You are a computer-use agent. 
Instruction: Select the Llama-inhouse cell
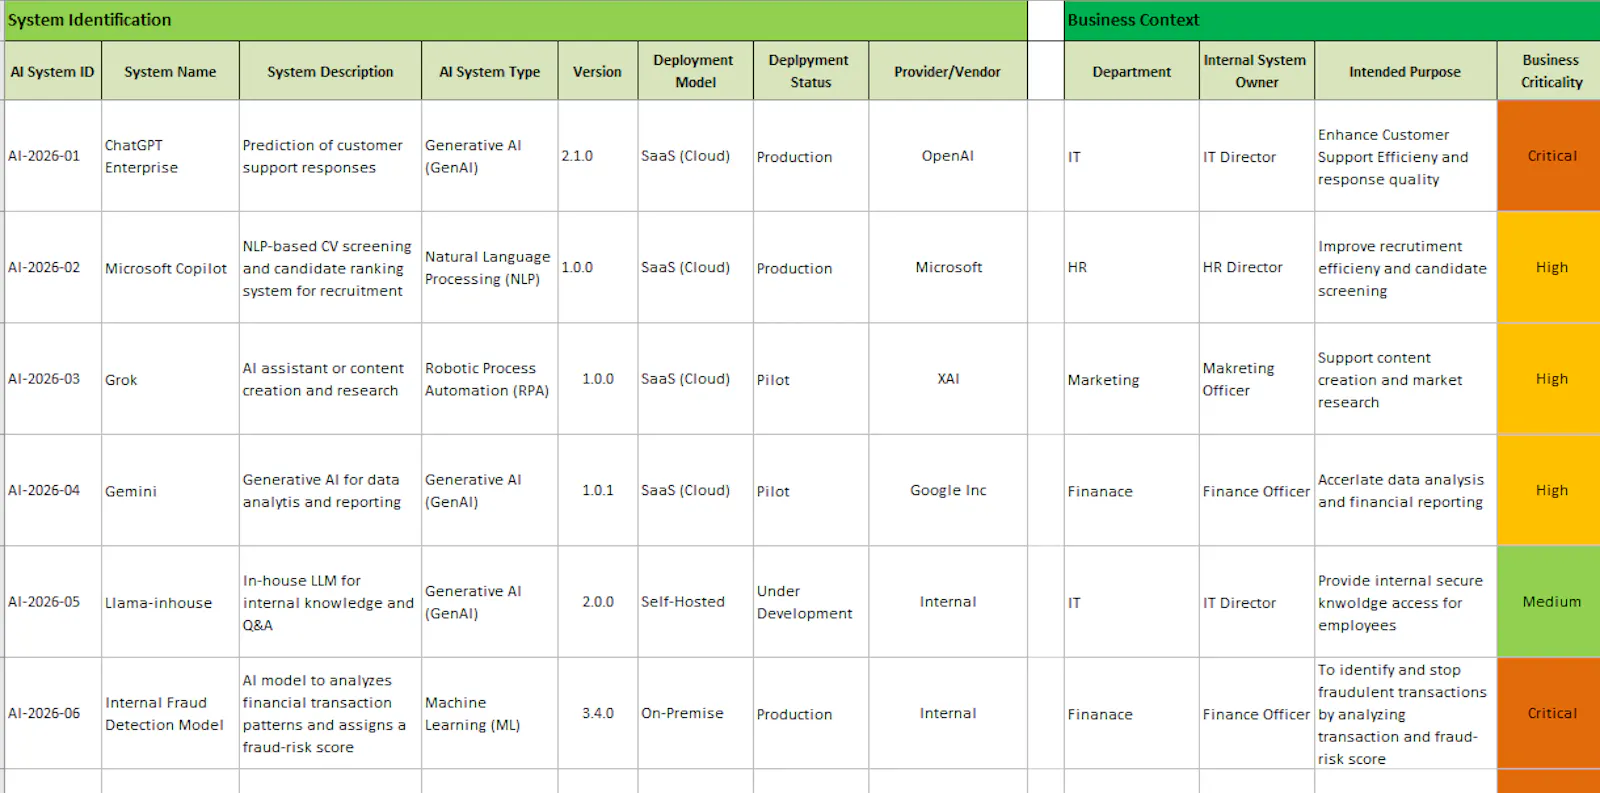170,602
